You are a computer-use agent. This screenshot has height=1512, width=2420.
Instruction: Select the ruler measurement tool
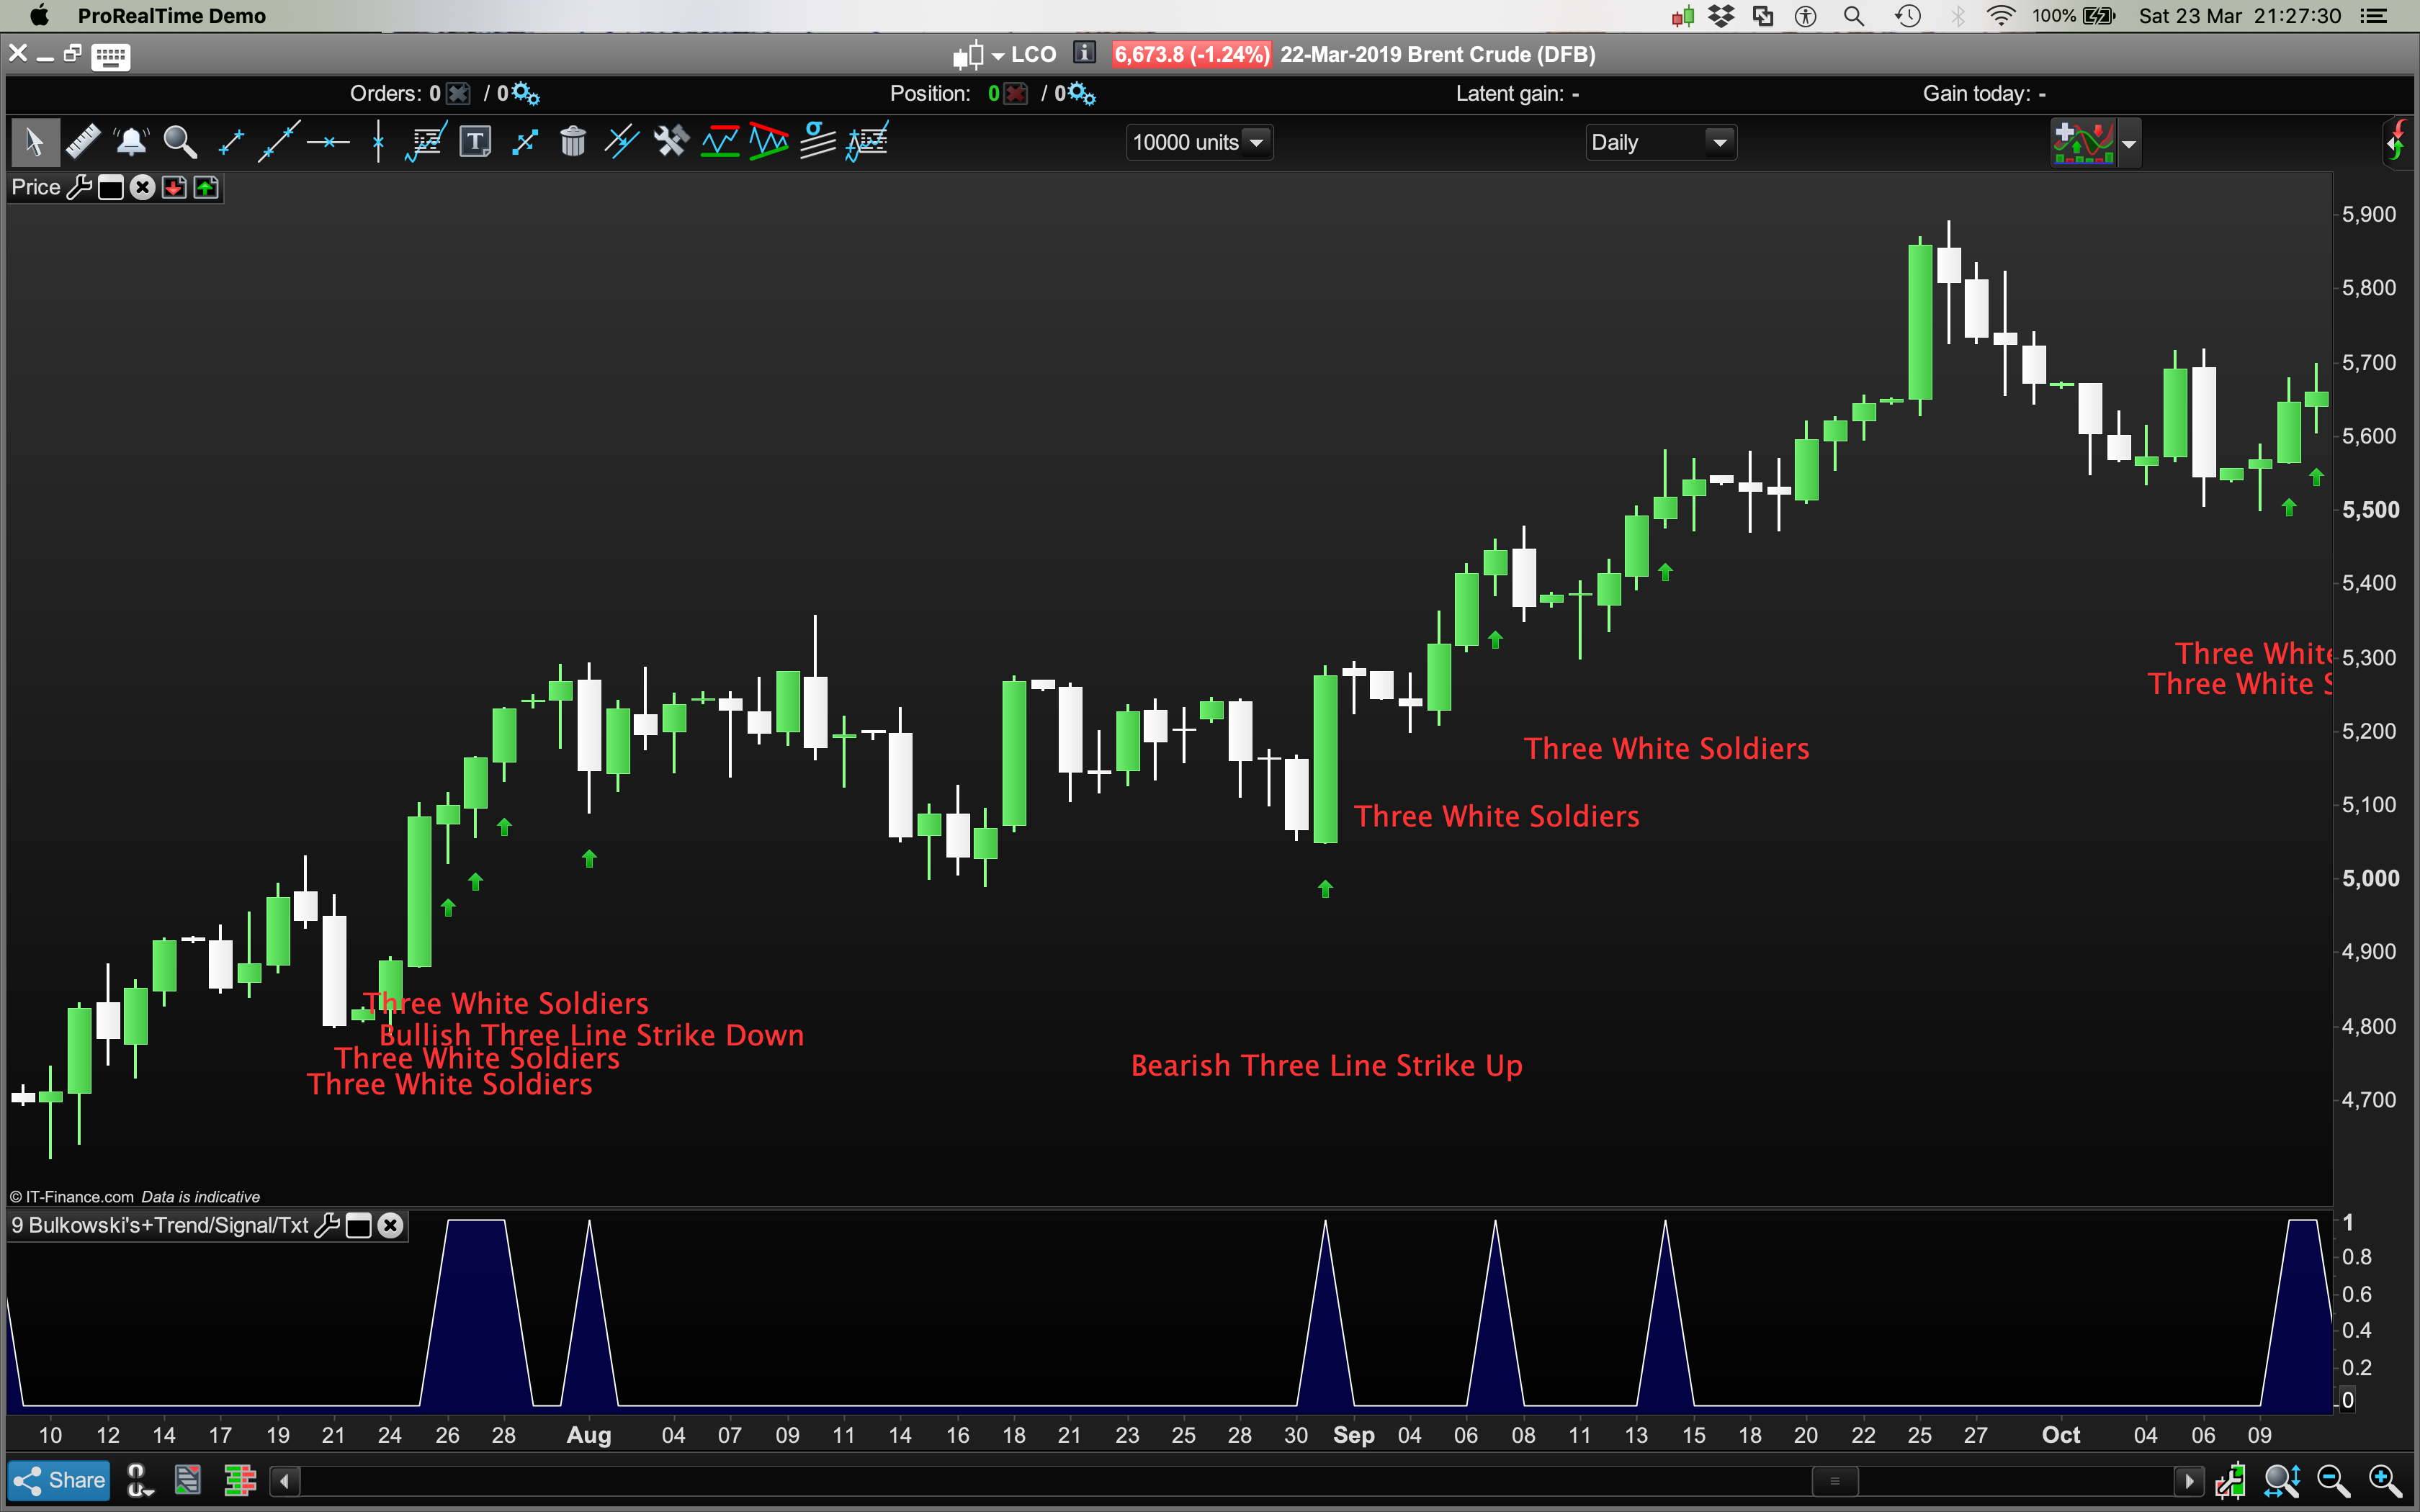(84, 141)
